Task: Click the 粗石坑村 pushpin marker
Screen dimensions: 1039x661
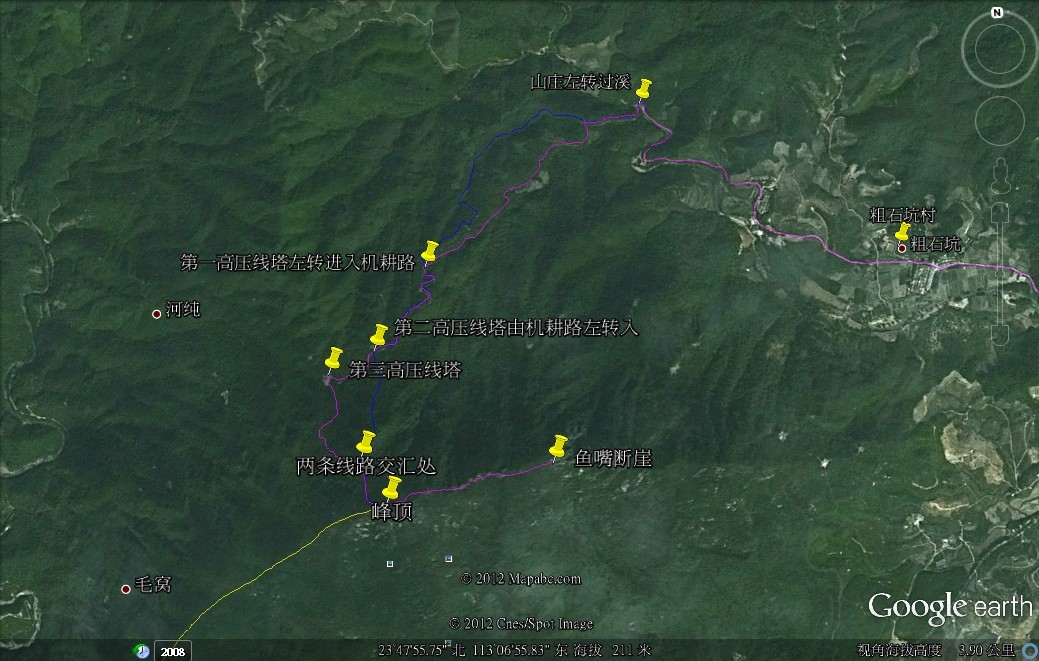Action: (x=904, y=232)
